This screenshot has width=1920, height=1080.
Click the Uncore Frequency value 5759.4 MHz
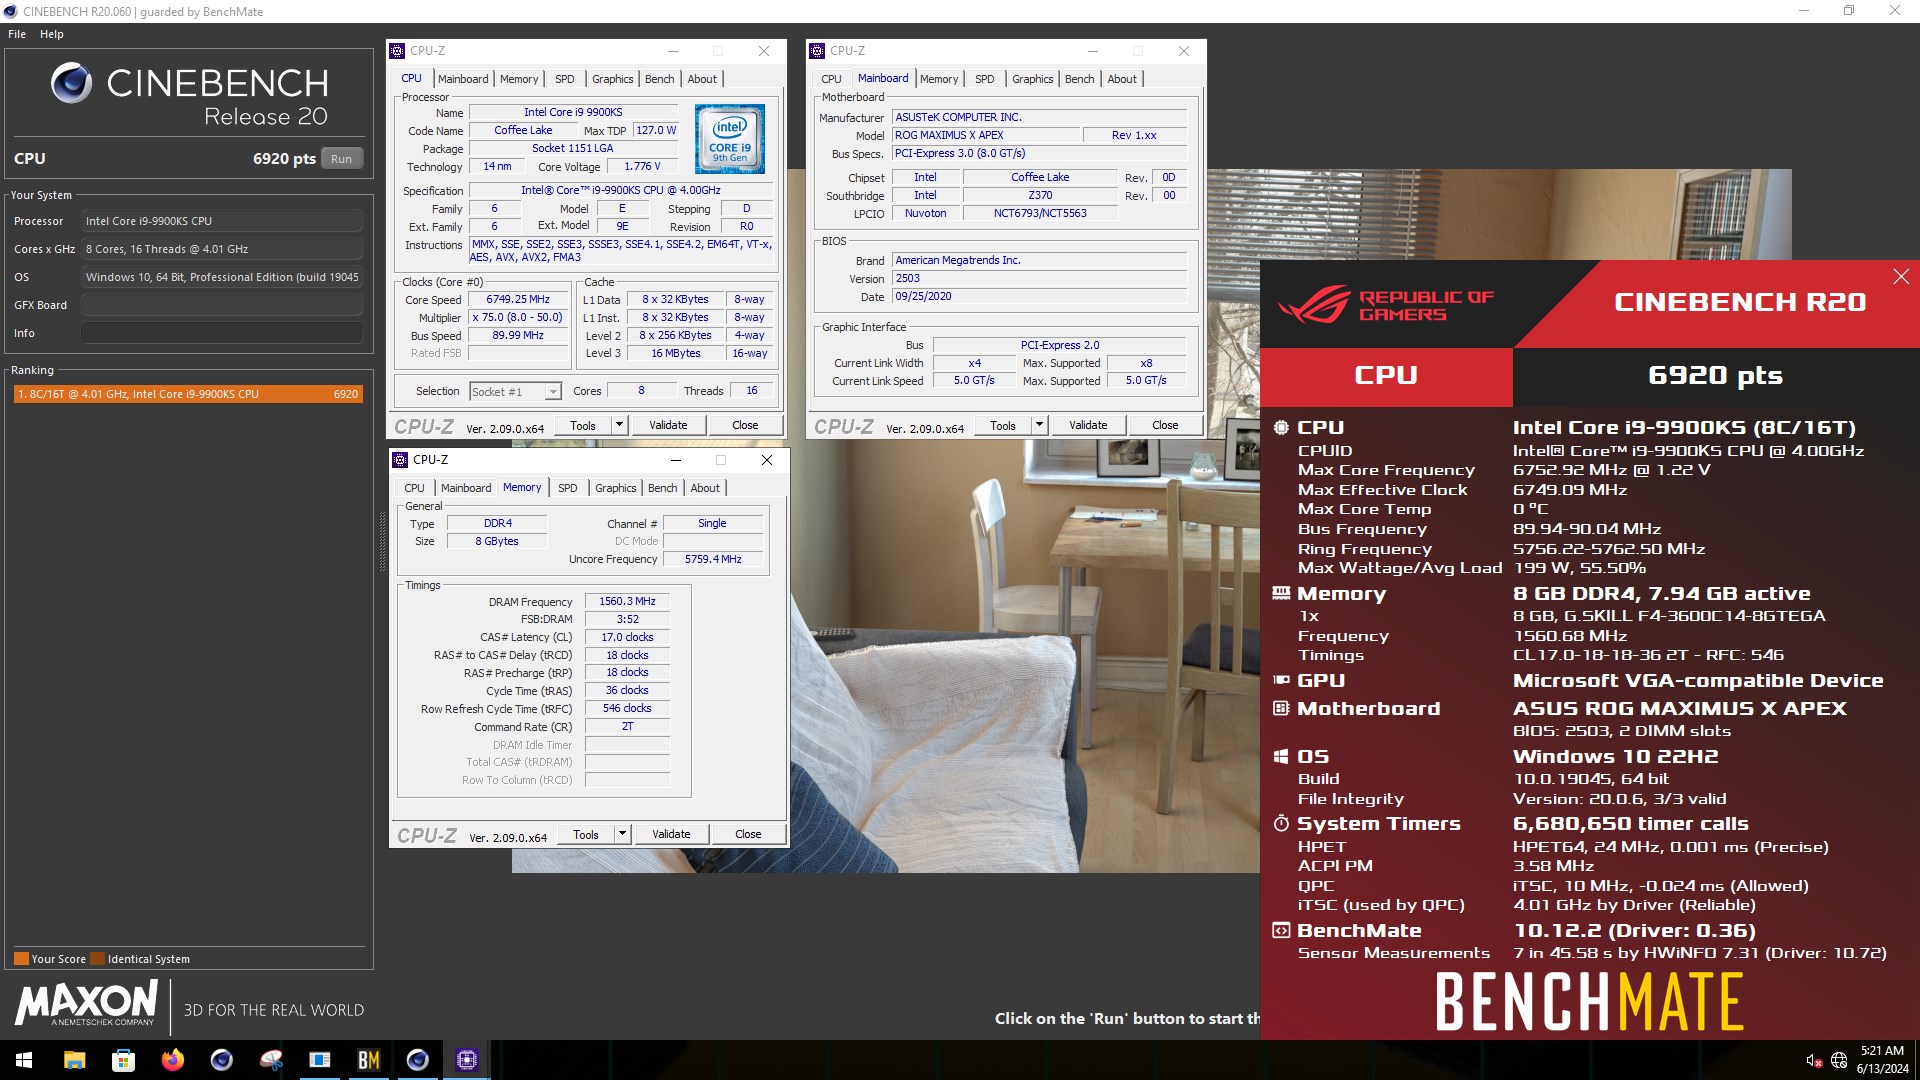713,559
